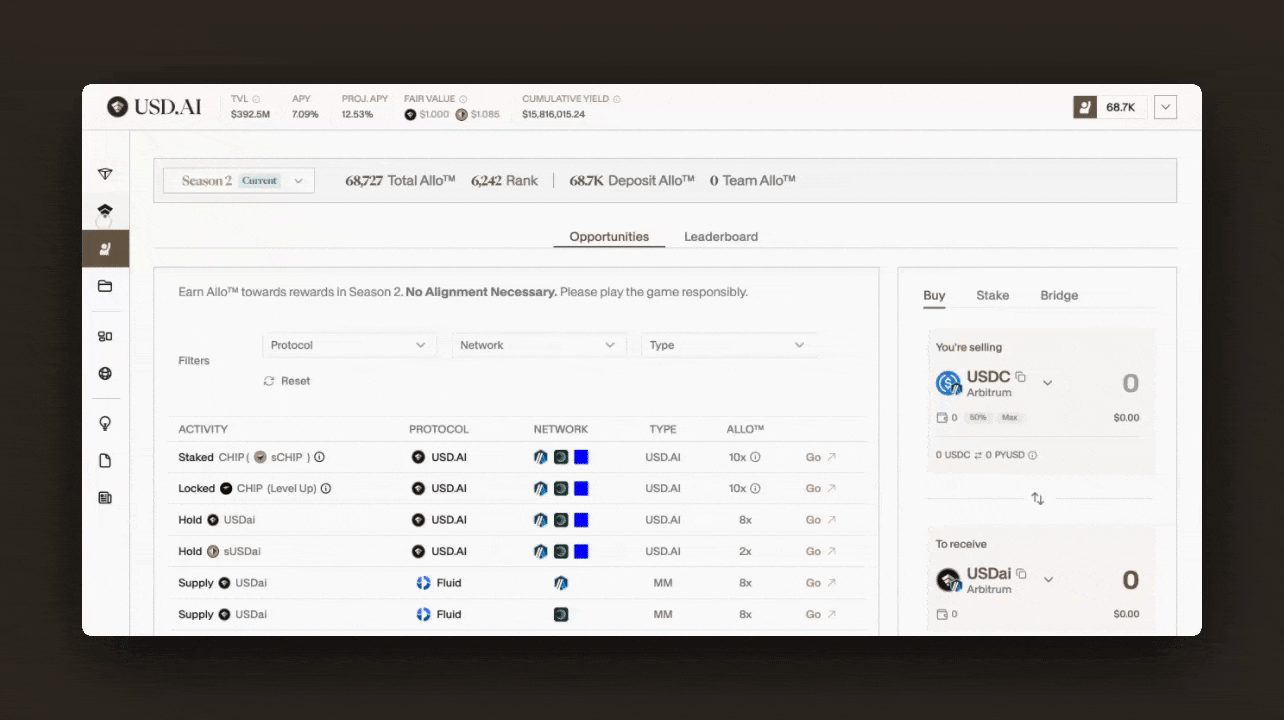
Task: Click the info icon in Locked CHIP row
Action: [x=326, y=488]
